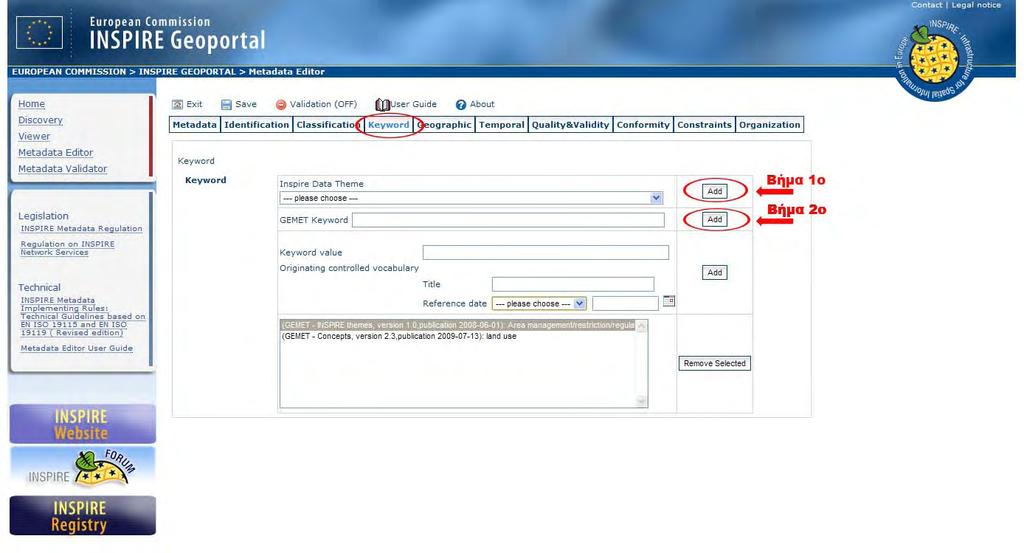Click the Exit toolbar icon
Viewport: 1024px width, 553px height.
coord(177,104)
